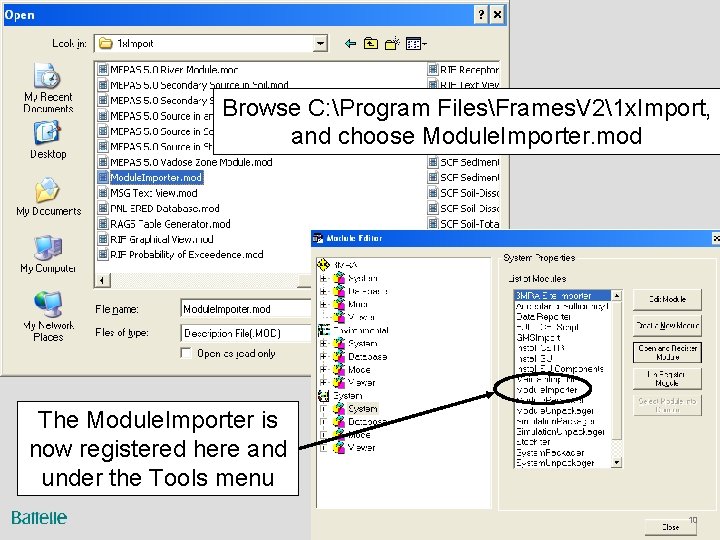720x540 pixels.
Task: Click the Edit Module button
Action: coord(667,299)
